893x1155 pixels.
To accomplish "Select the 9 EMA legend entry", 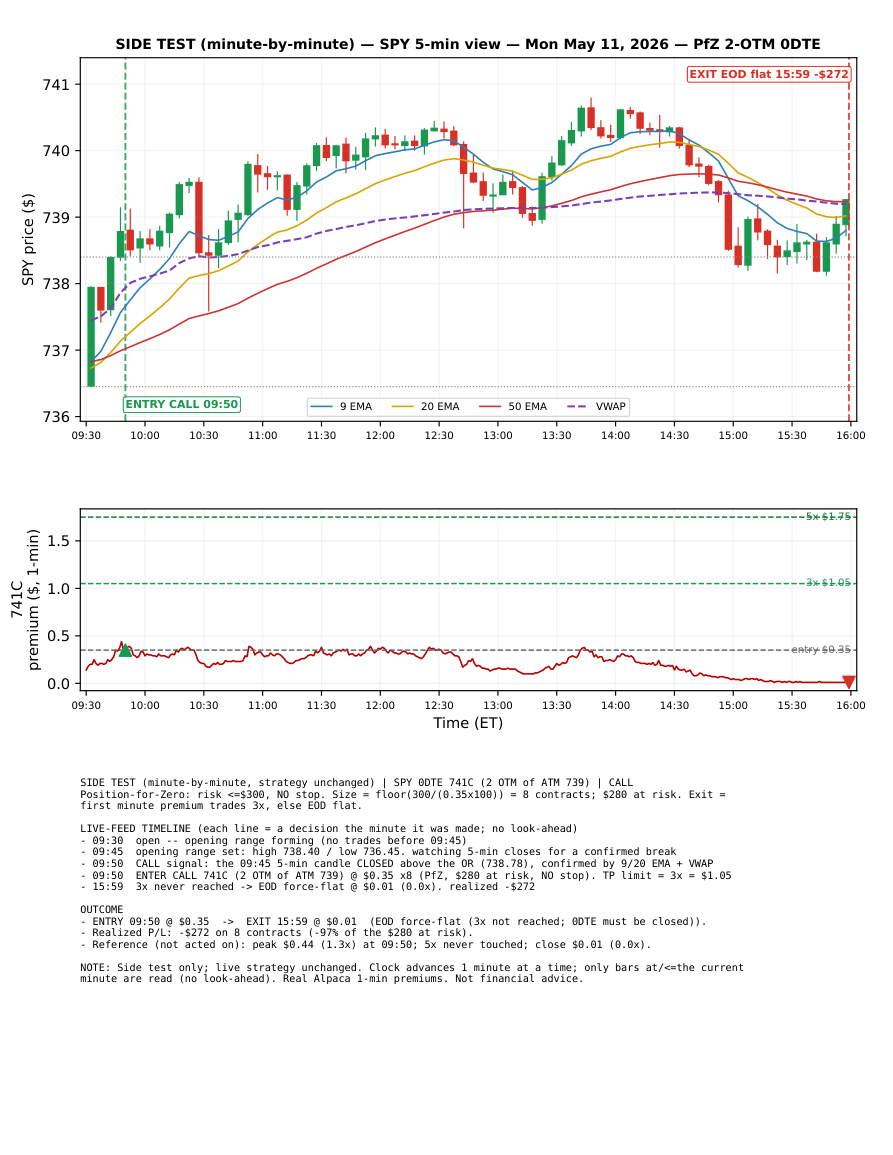I will (342, 407).
